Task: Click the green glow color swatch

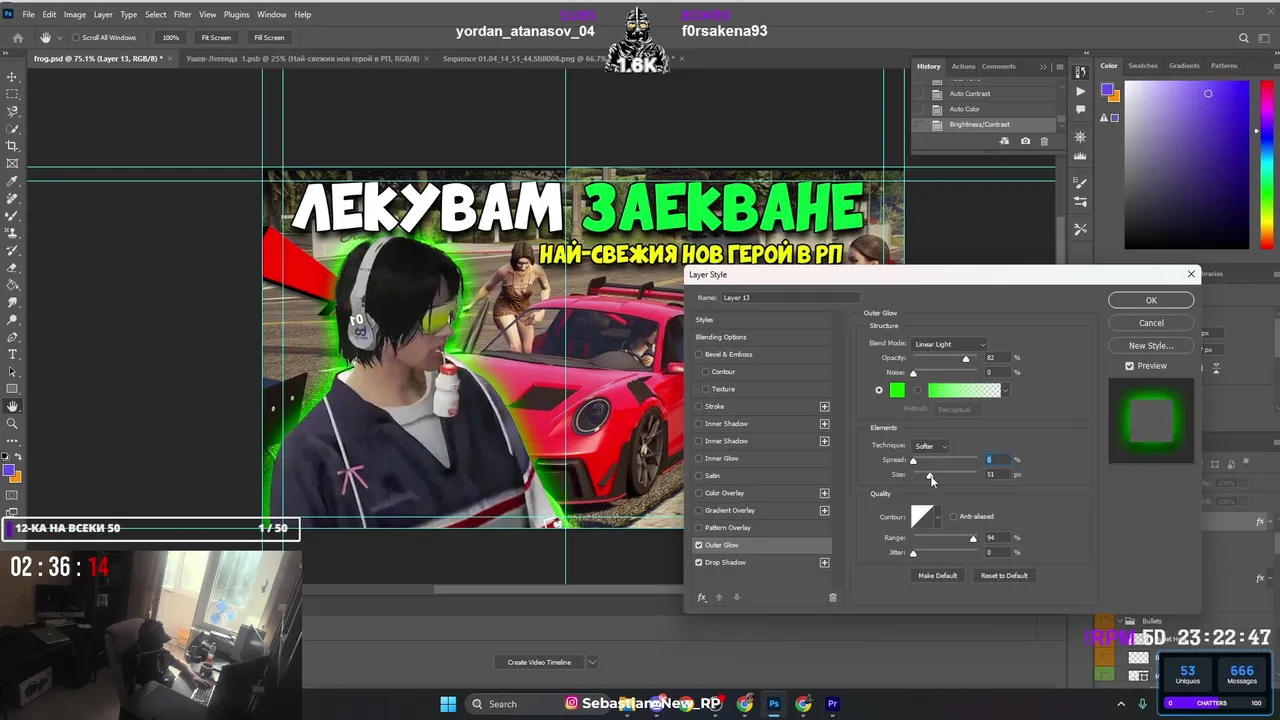Action: pos(897,390)
